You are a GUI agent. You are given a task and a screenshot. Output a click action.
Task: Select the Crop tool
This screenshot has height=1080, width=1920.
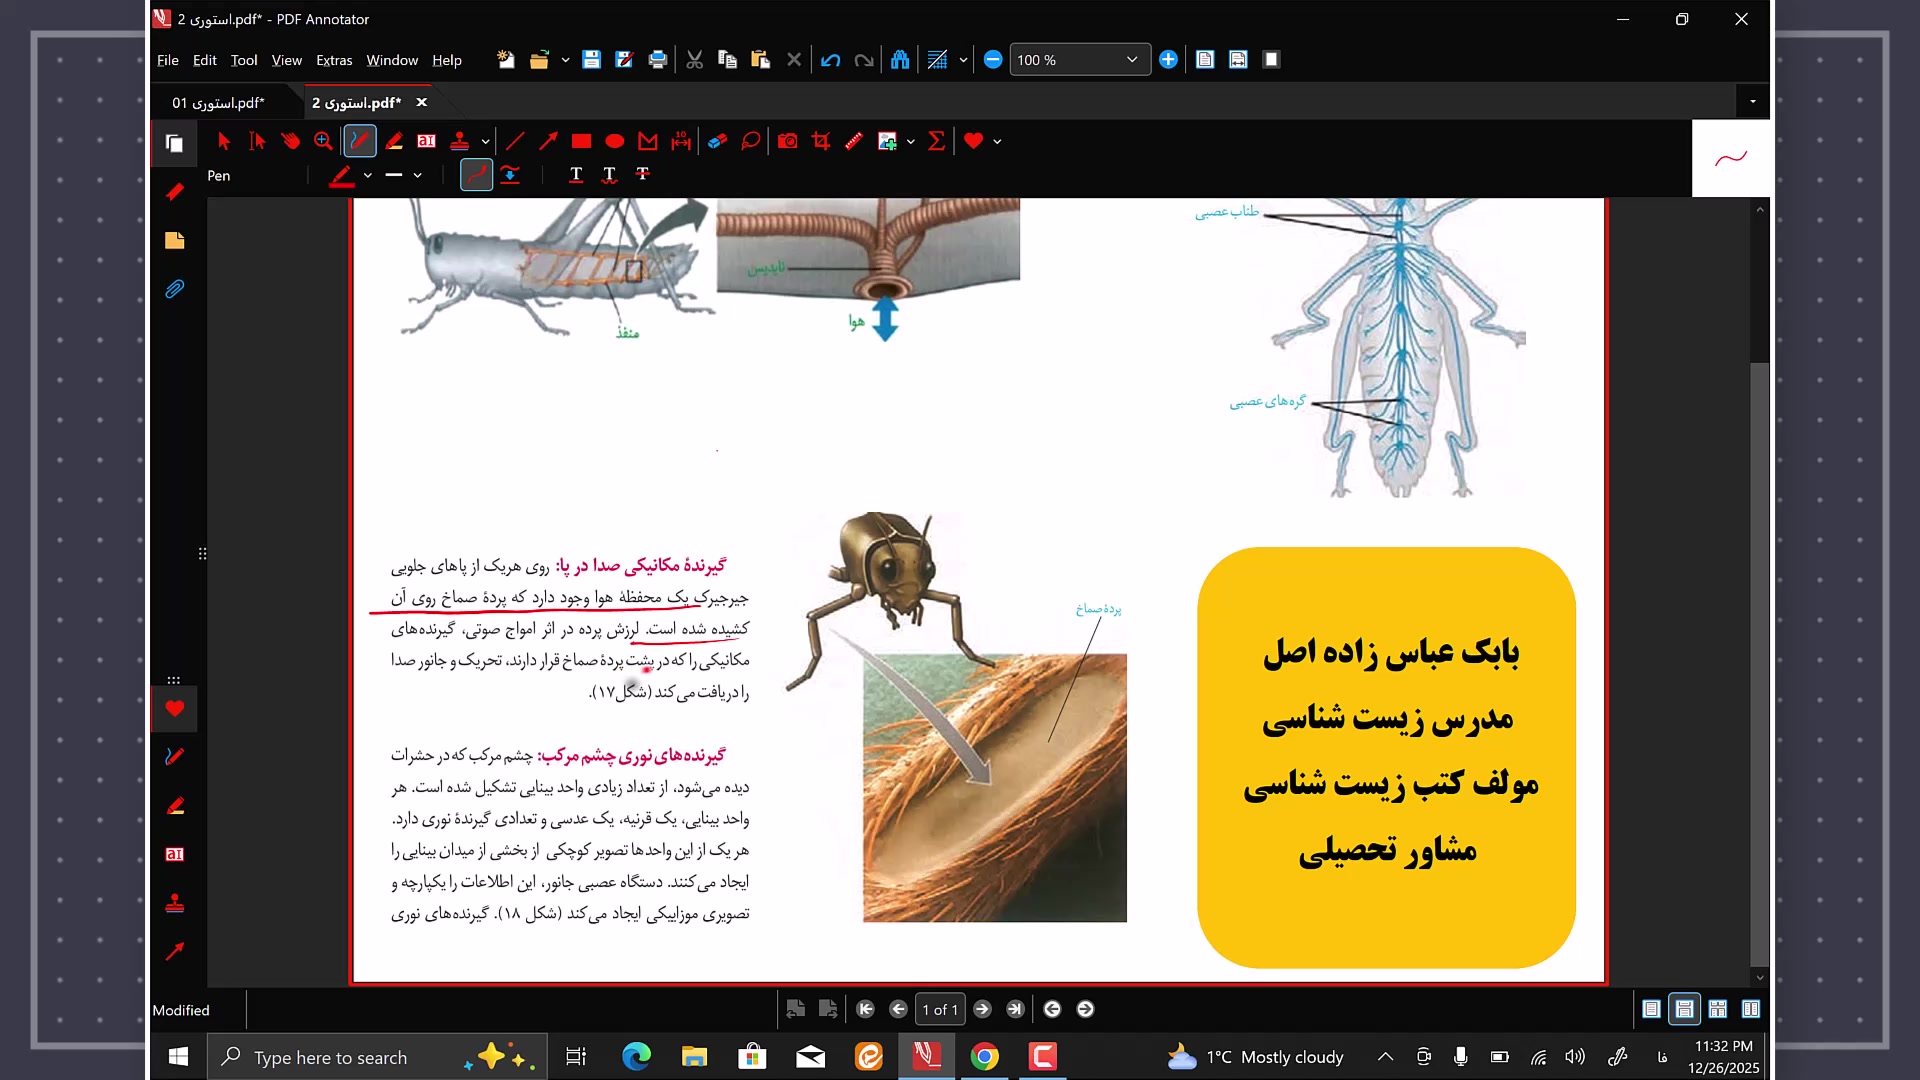(821, 141)
